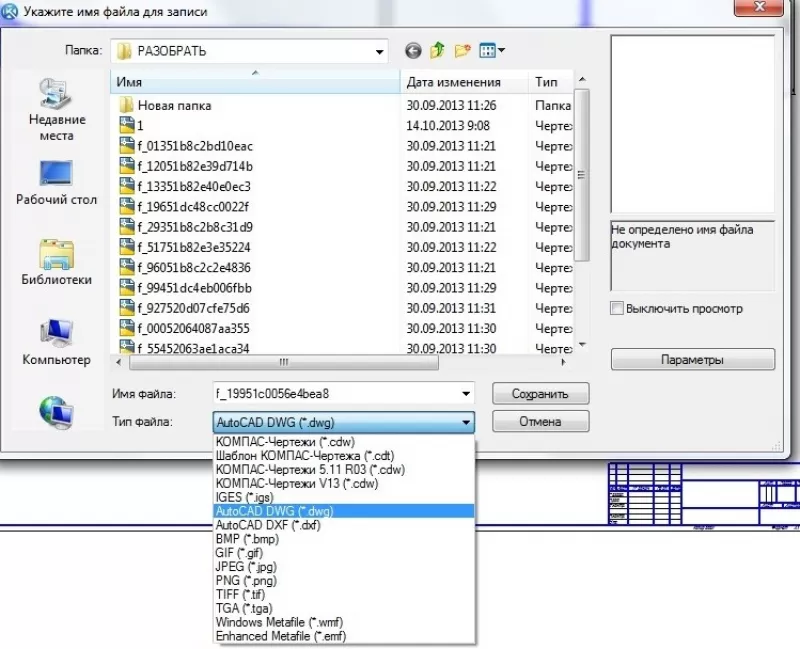Pick TGA (*.tga) format
This screenshot has height=649, width=800.
click(344, 608)
